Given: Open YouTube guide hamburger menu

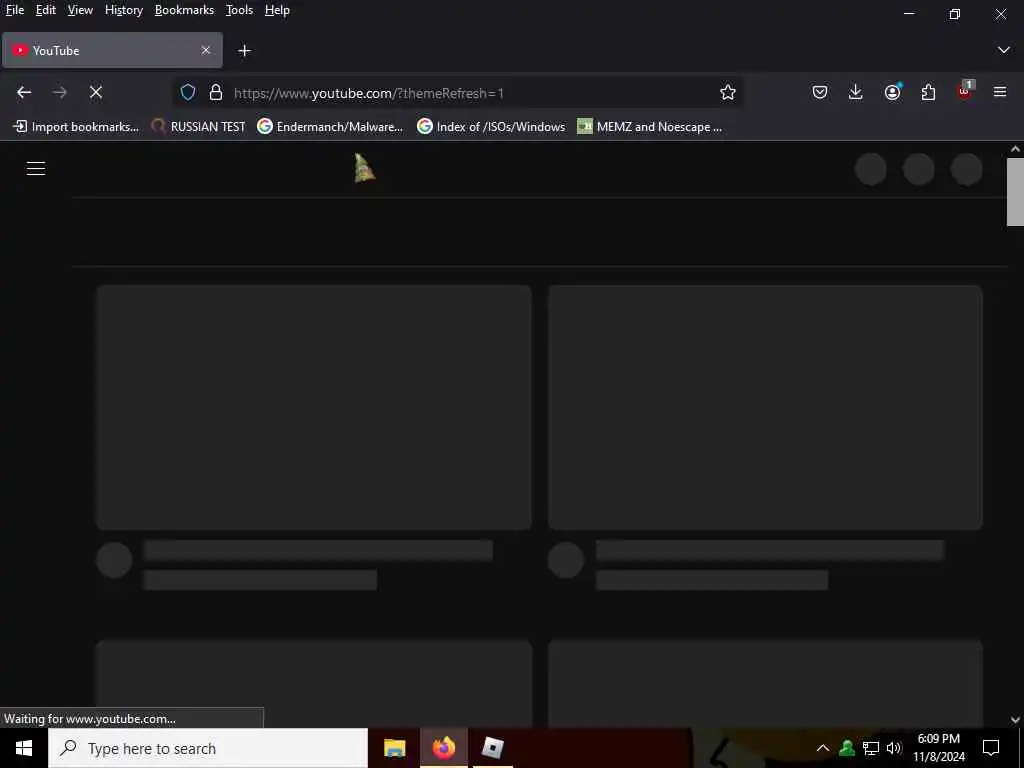Looking at the screenshot, I should 36,168.
